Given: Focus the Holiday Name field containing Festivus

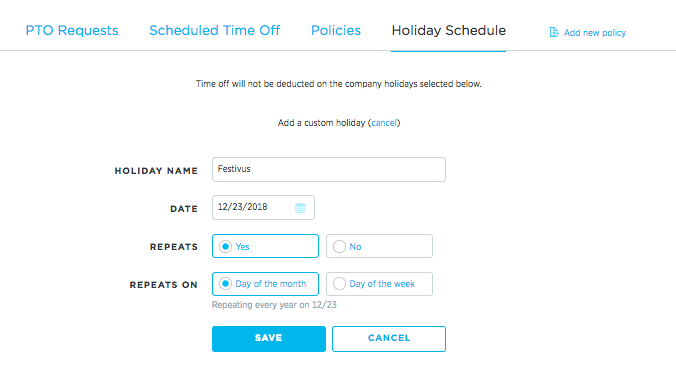Looking at the screenshot, I should click(329, 169).
